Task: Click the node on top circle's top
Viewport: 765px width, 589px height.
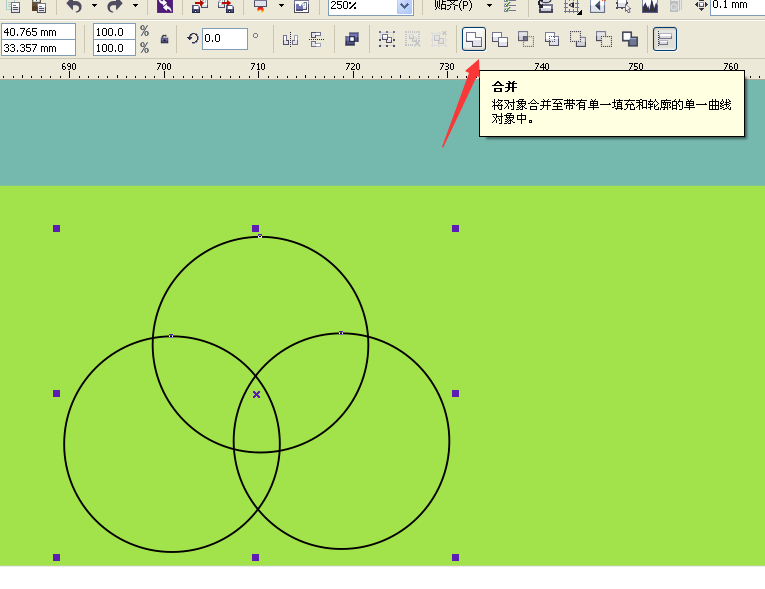Action: coord(260,236)
